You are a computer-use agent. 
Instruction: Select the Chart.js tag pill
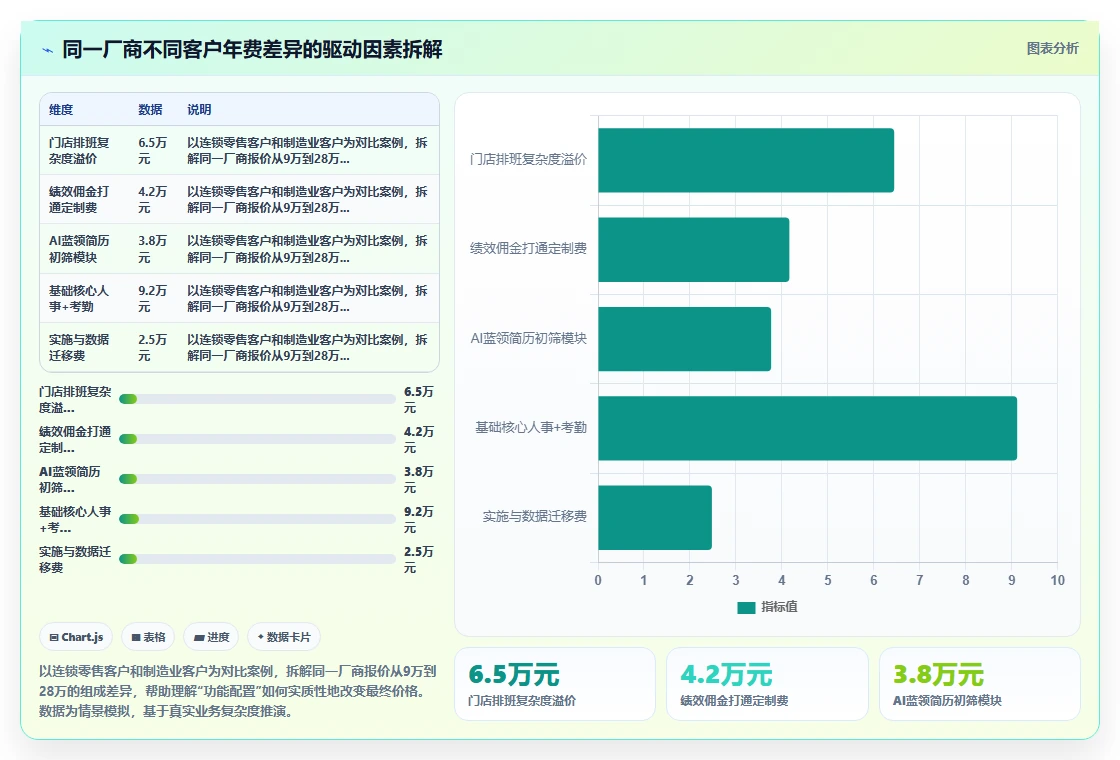point(76,637)
